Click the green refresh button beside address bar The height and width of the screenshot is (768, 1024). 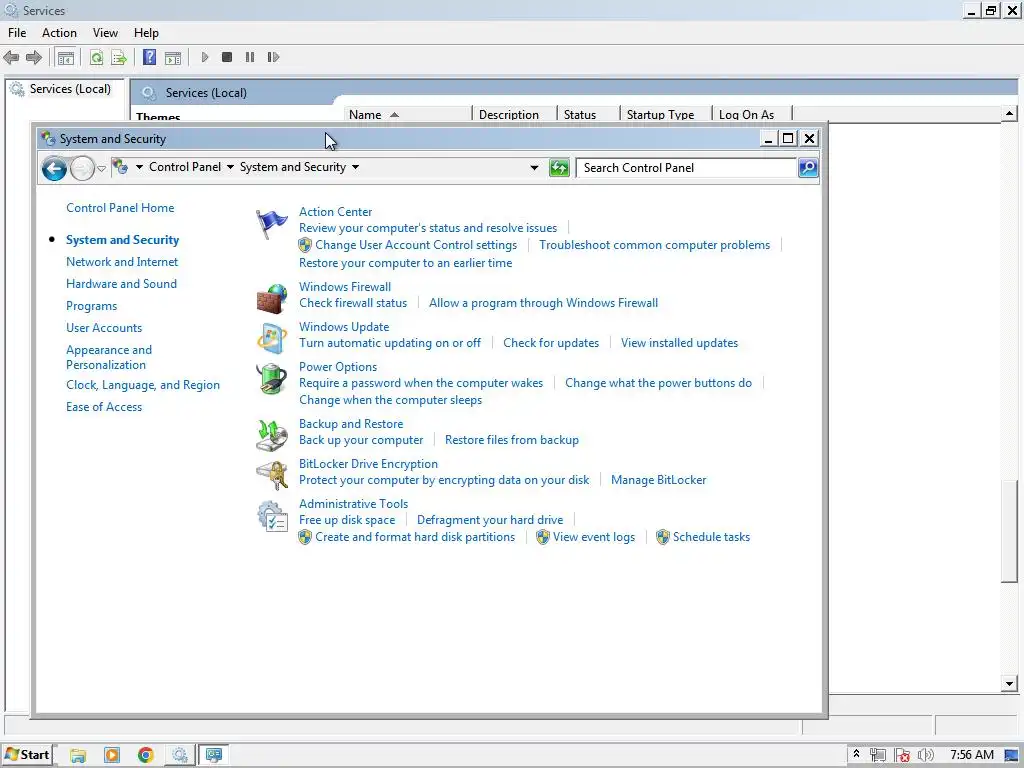pyautogui.click(x=559, y=168)
